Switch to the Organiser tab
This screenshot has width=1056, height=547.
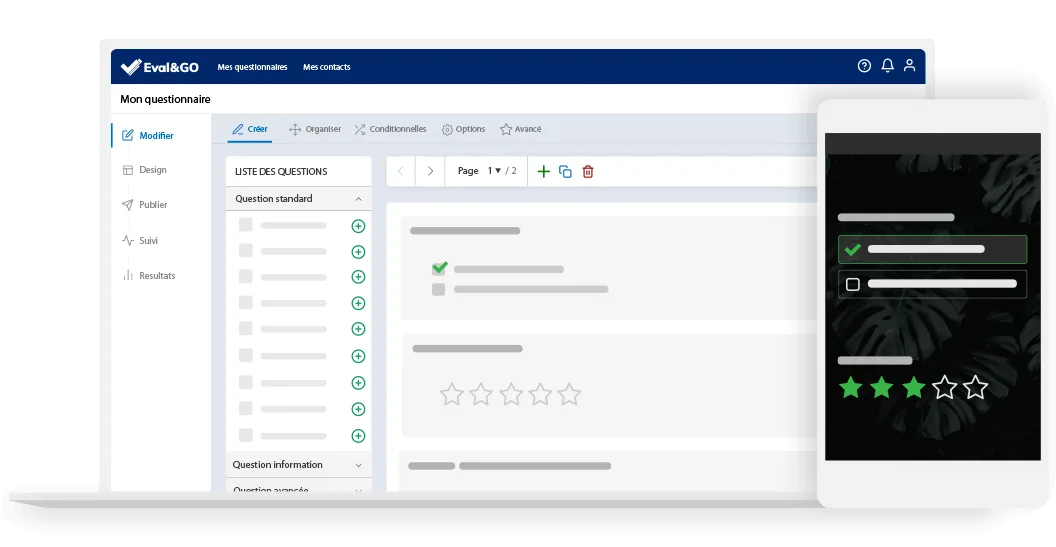(315, 129)
